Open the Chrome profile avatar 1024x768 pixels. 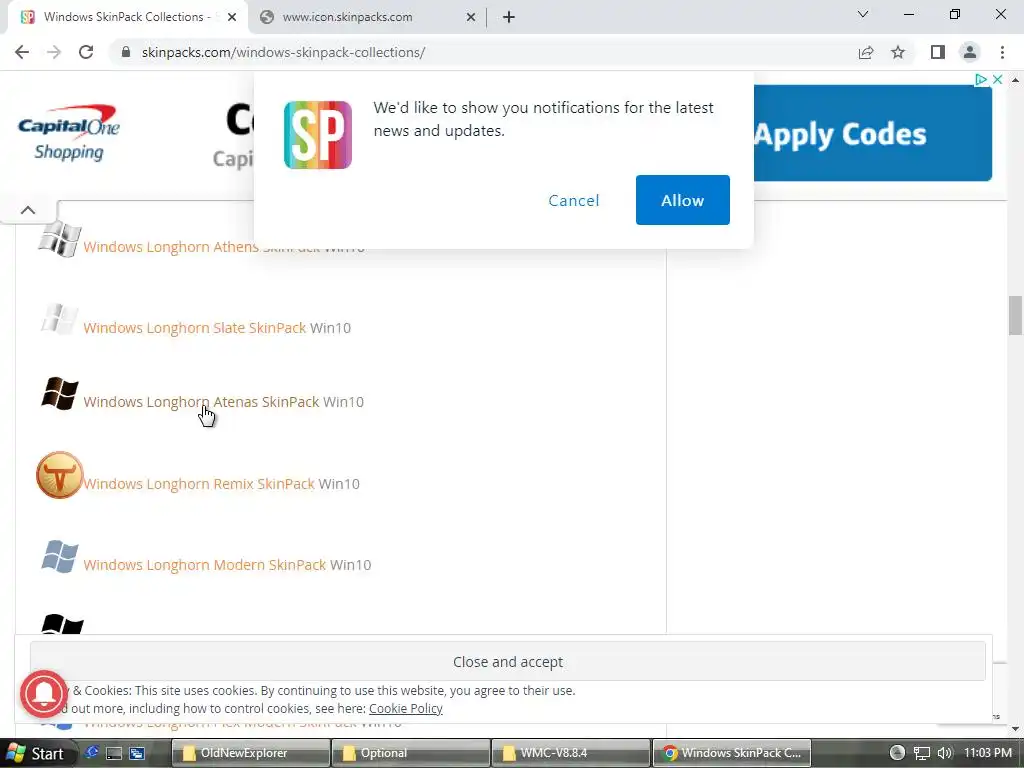click(970, 52)
